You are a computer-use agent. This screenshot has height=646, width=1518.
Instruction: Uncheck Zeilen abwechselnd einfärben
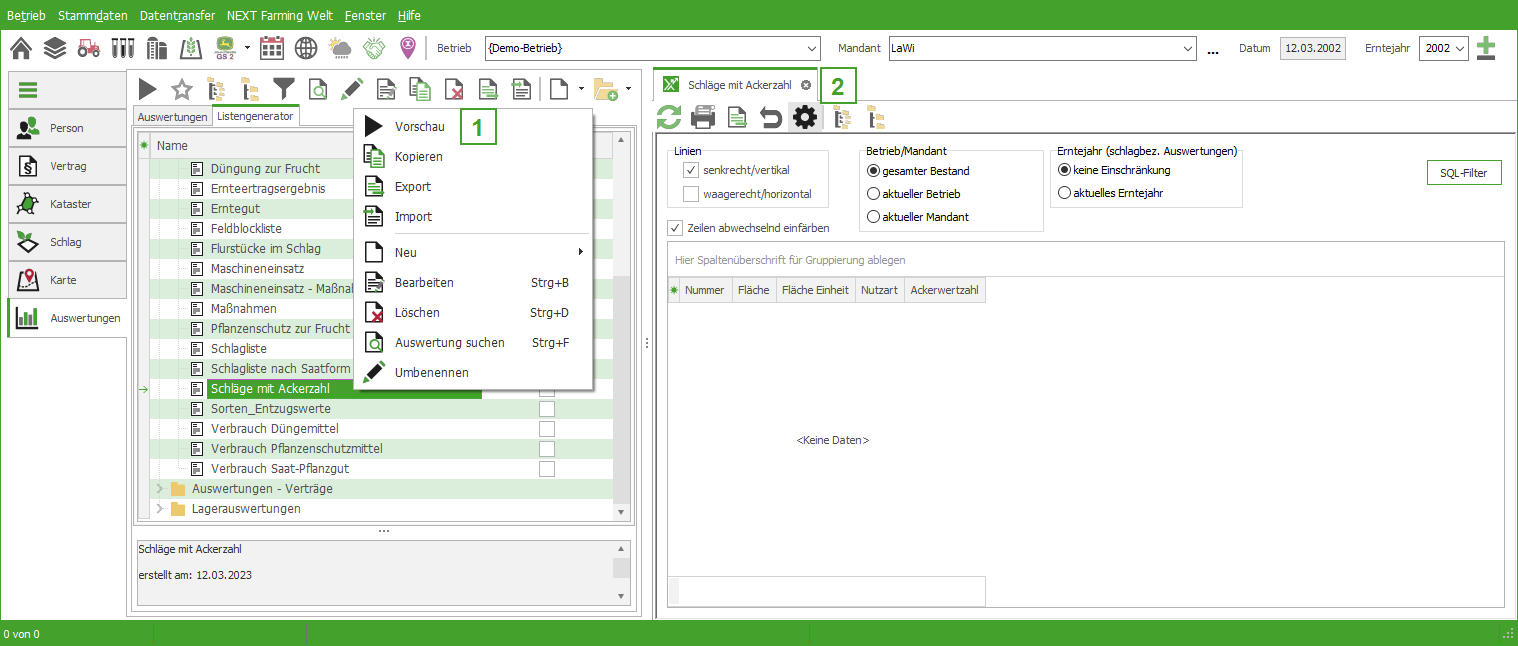tap(675, 228)
